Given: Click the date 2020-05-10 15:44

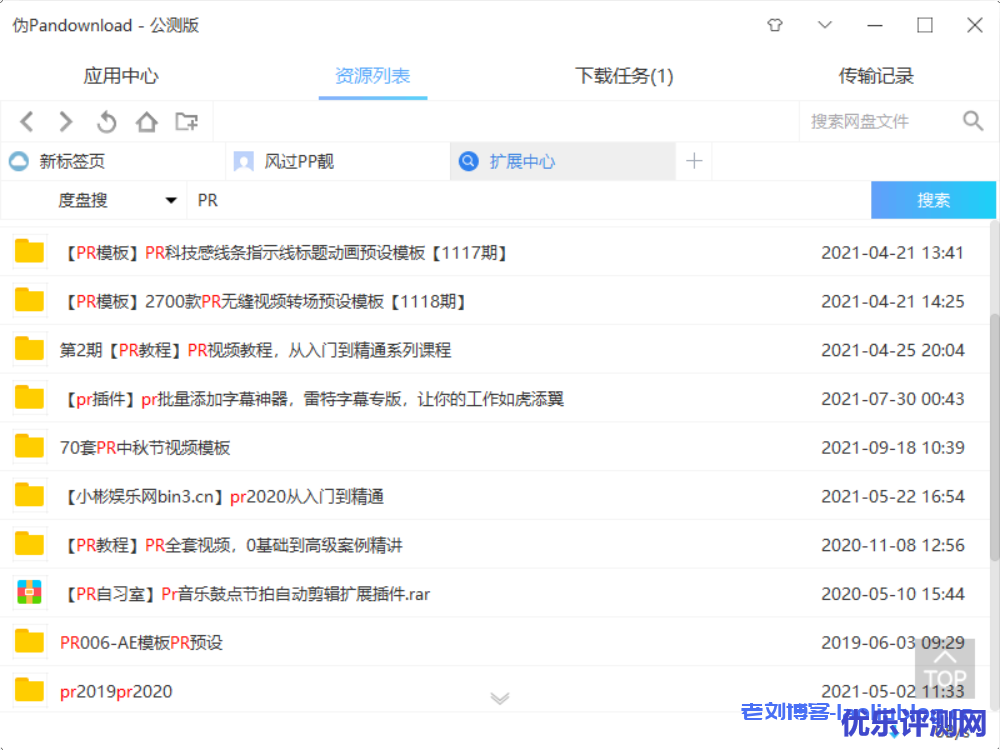Looking at the screenshot, I should 892,594.
